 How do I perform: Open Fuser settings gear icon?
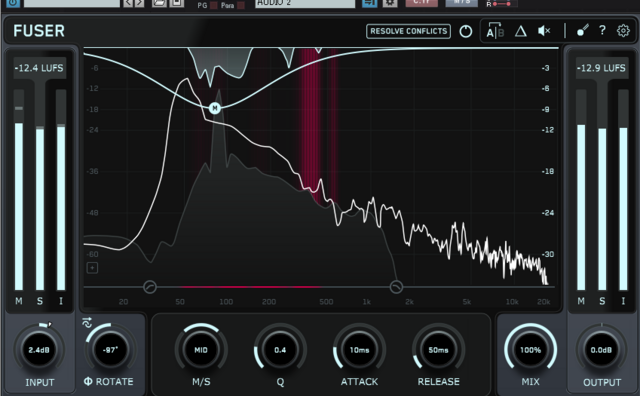pos(623,31)
